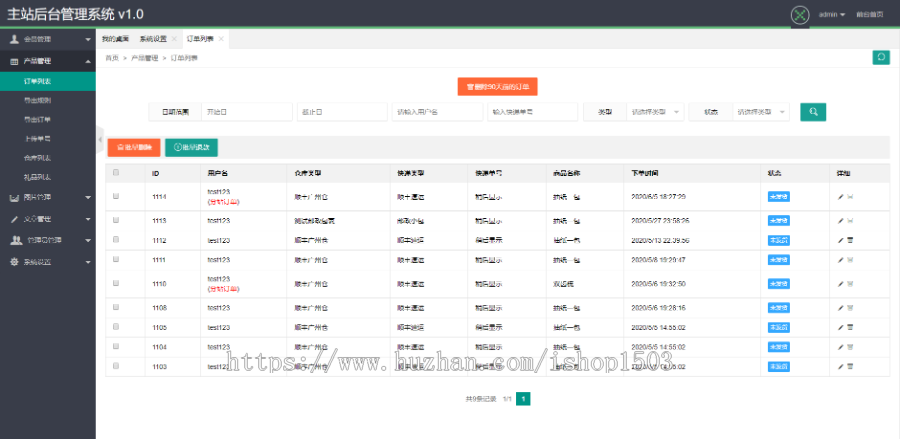Check the box for order 1108

(x=116, y=307)
